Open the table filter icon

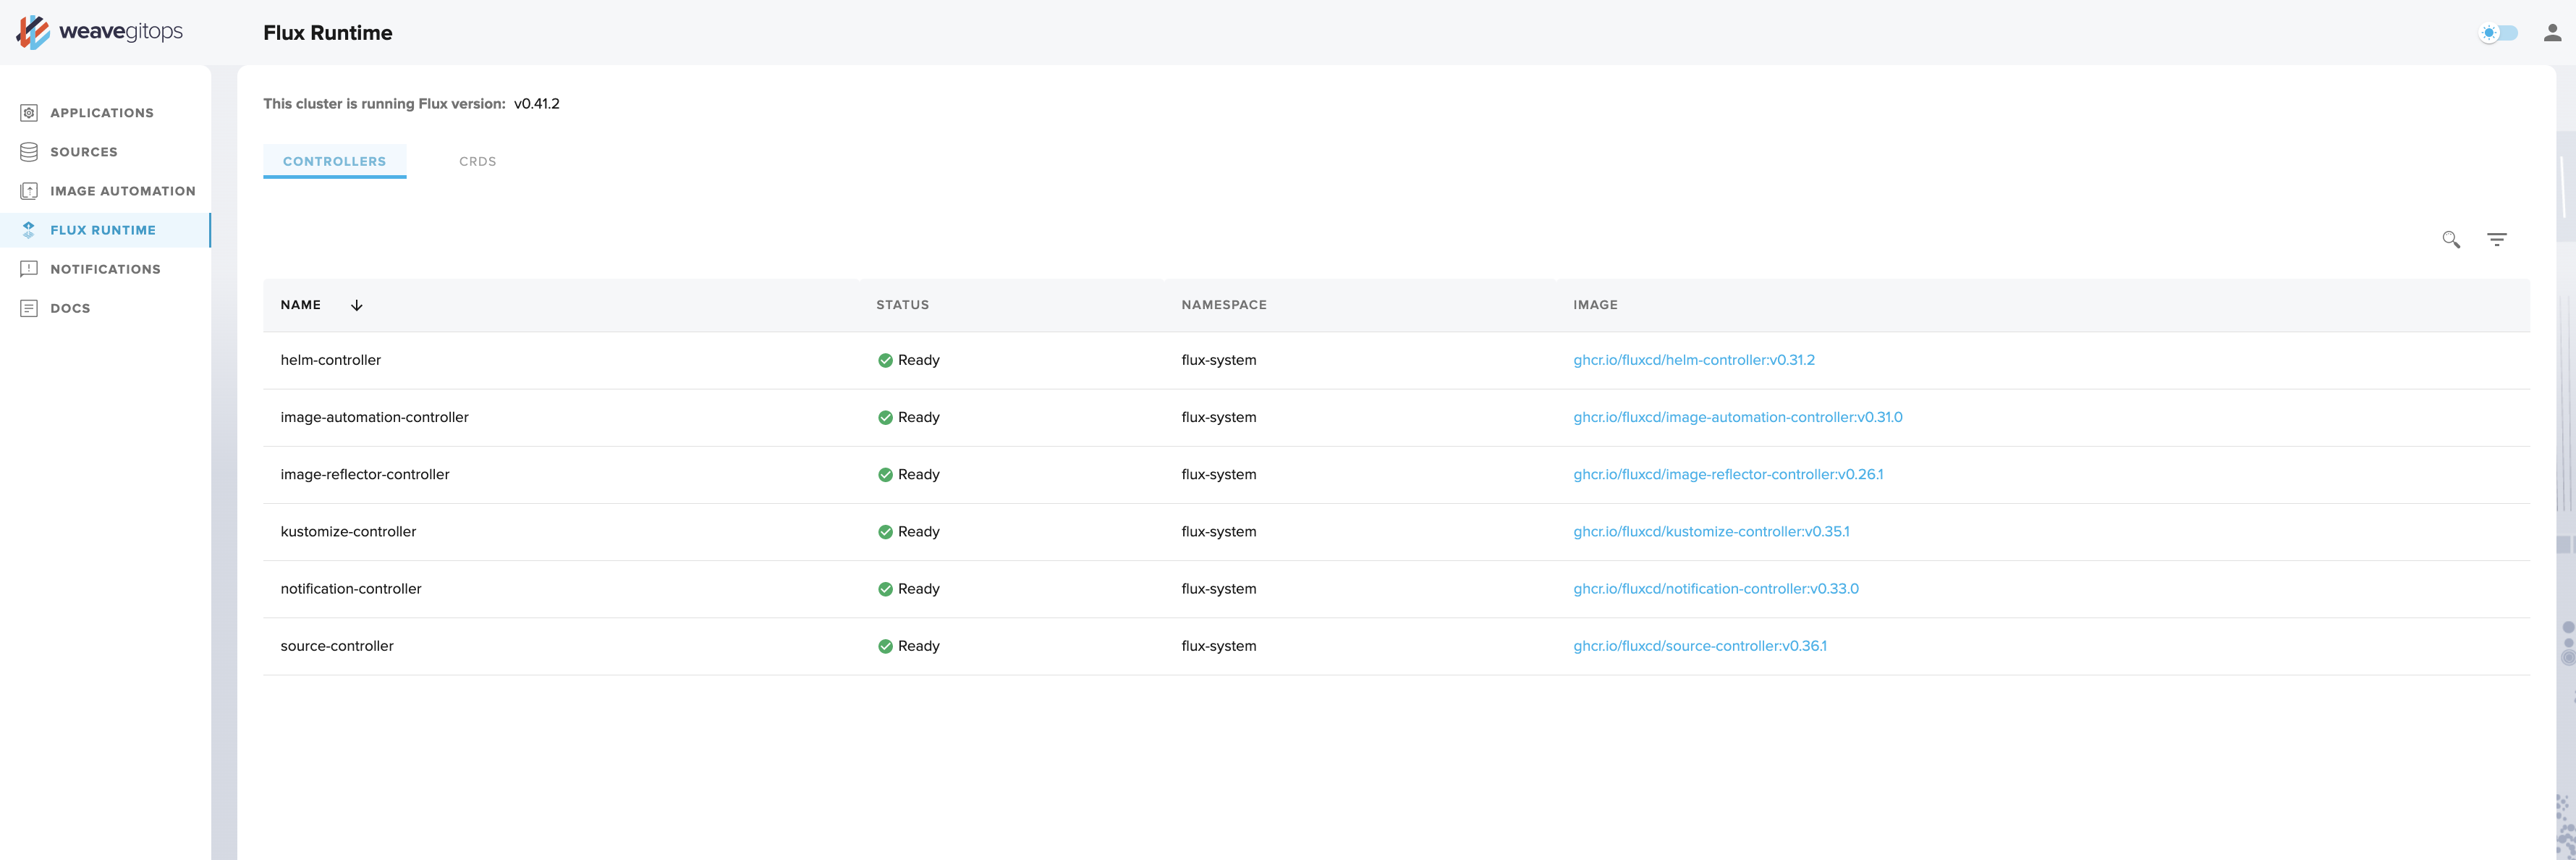click(x=2496, y=240)
